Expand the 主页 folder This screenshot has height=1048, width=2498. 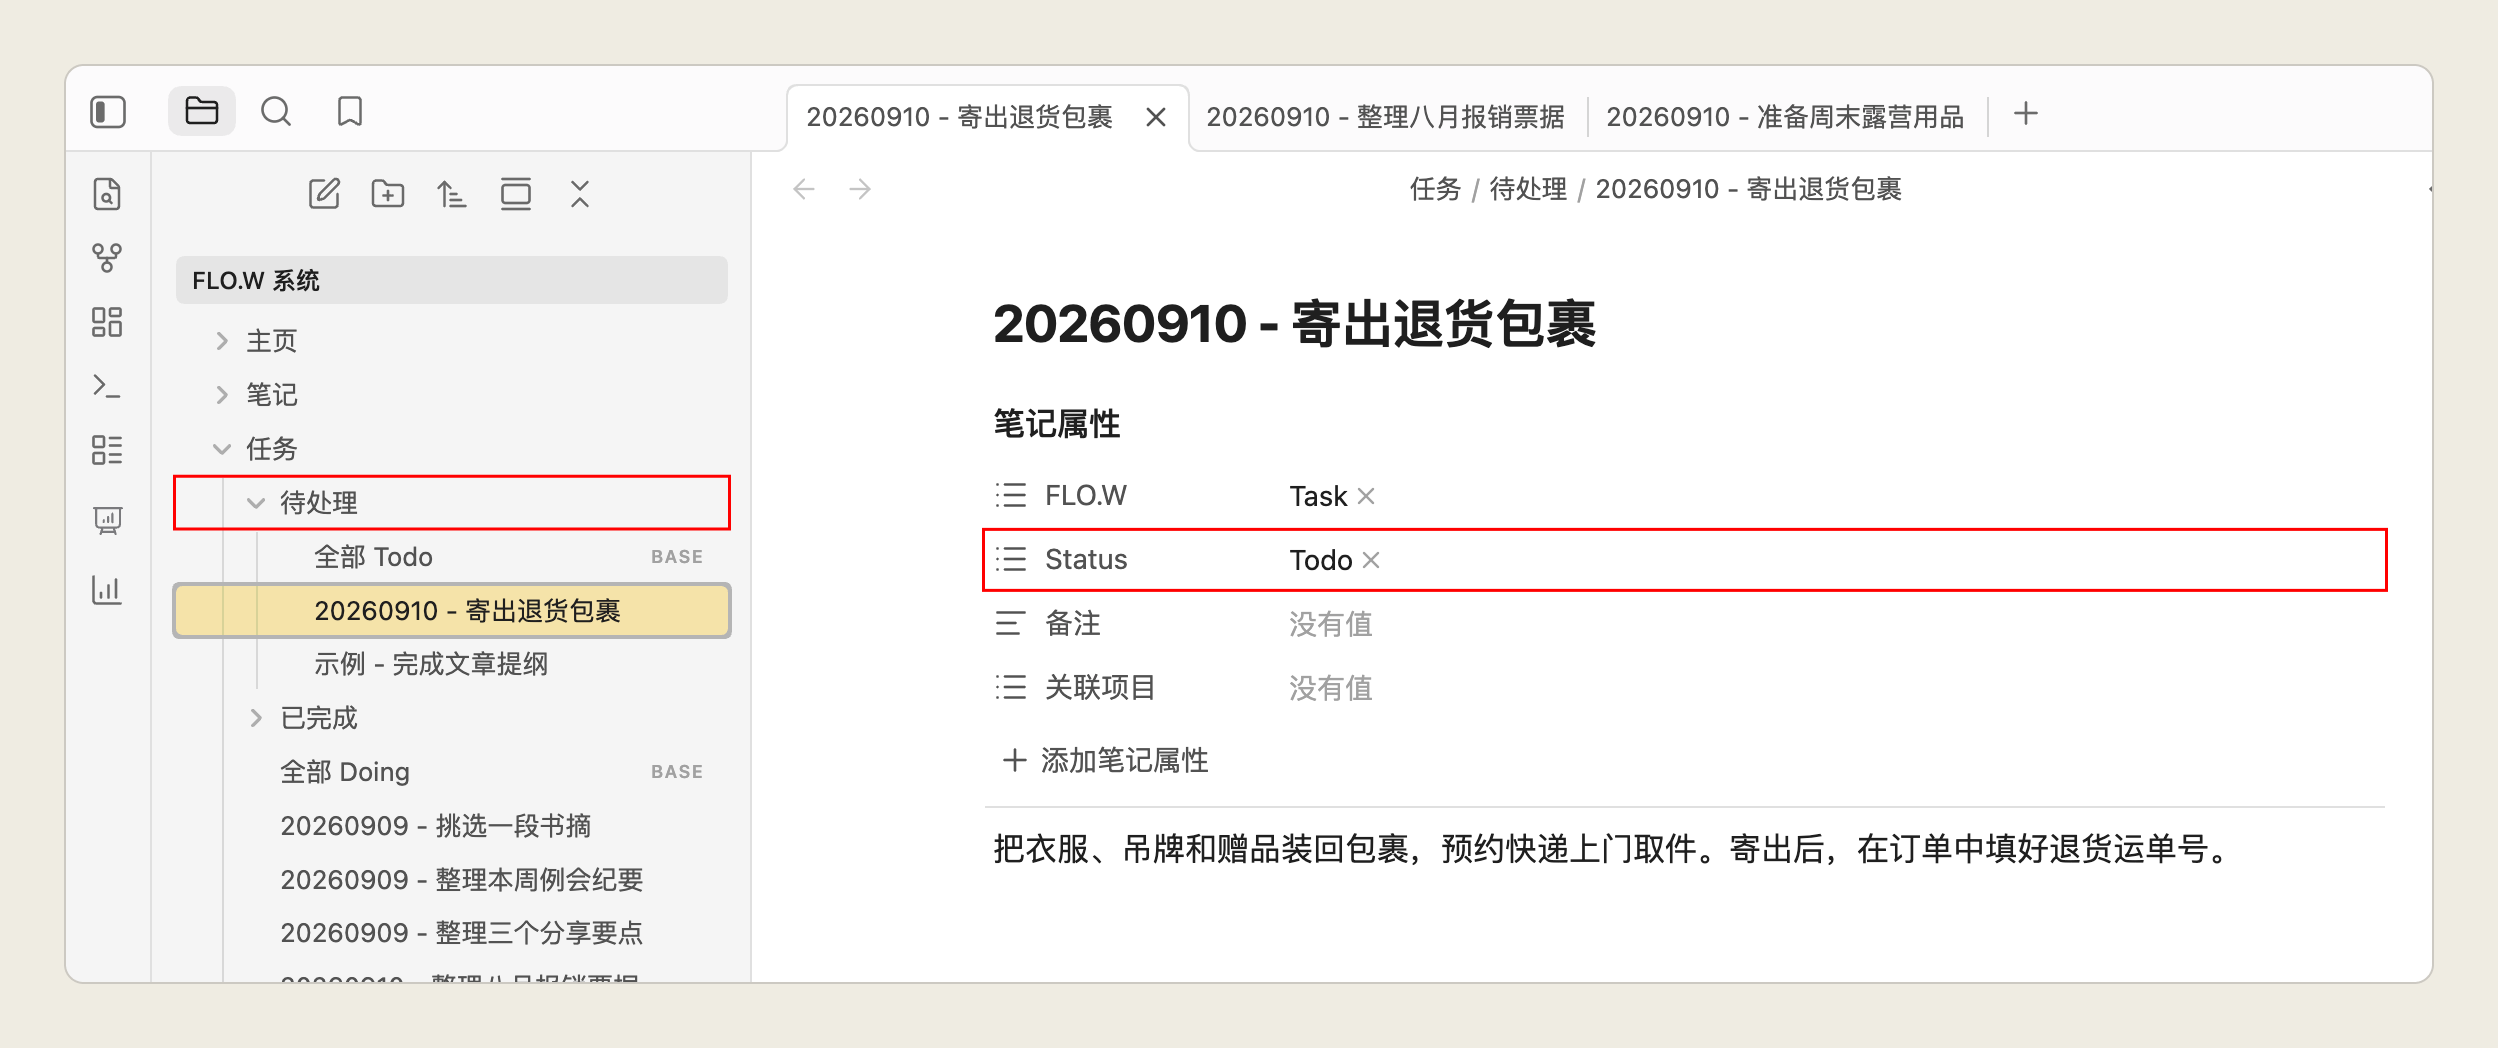(x=222, y=341)
